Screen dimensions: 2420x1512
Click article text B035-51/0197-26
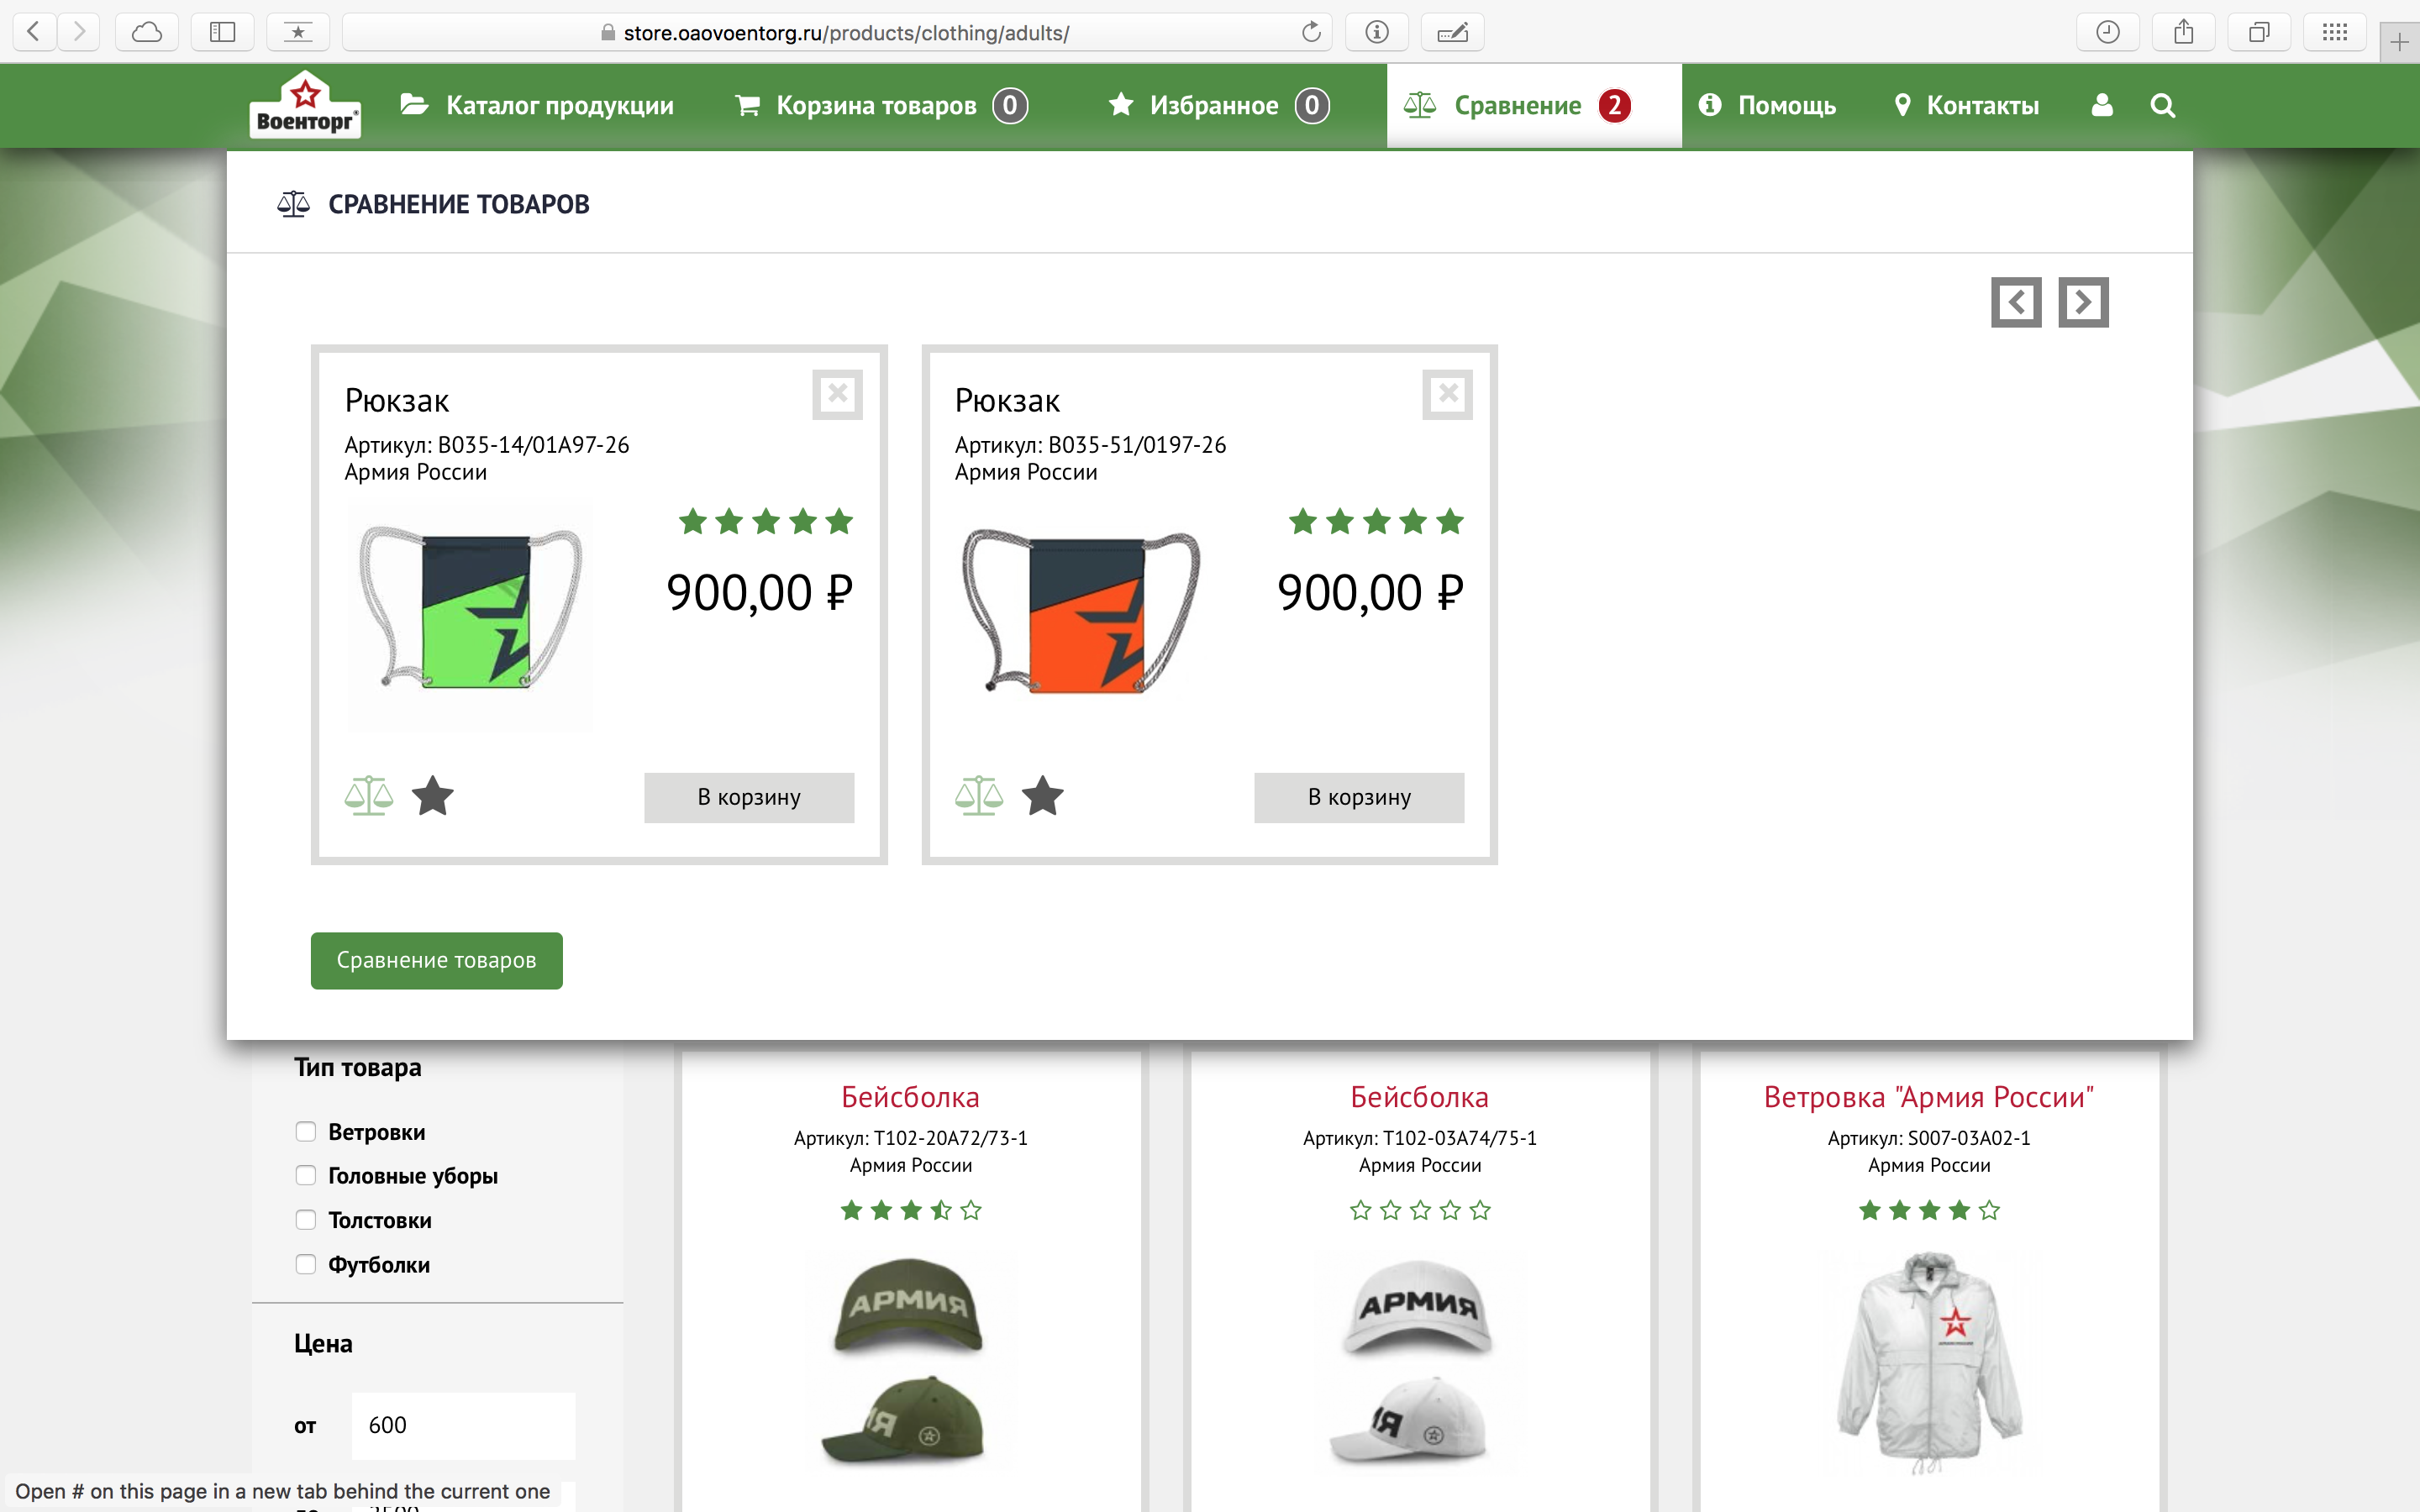point(1137,445)
